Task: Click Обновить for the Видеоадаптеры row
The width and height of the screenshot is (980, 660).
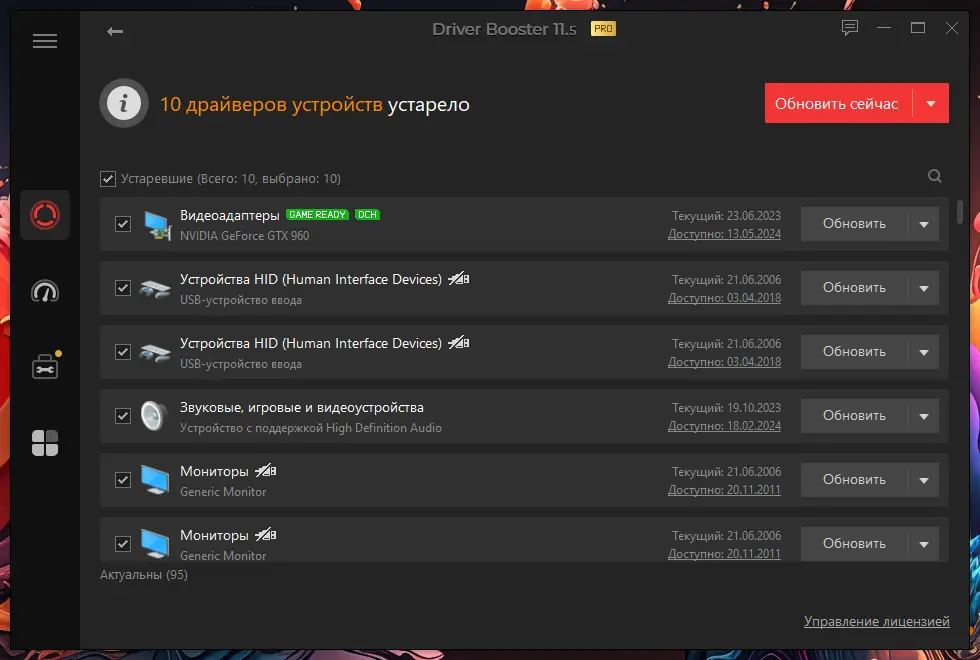Action: [854, 224]
